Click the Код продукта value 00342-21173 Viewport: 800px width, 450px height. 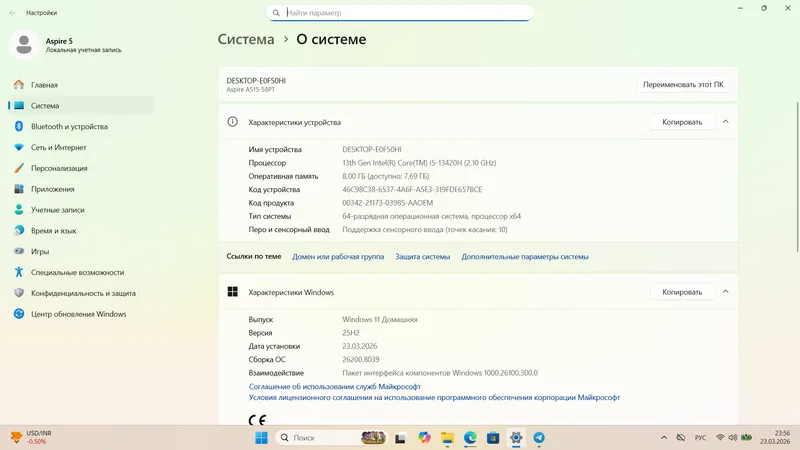[387, 203]
